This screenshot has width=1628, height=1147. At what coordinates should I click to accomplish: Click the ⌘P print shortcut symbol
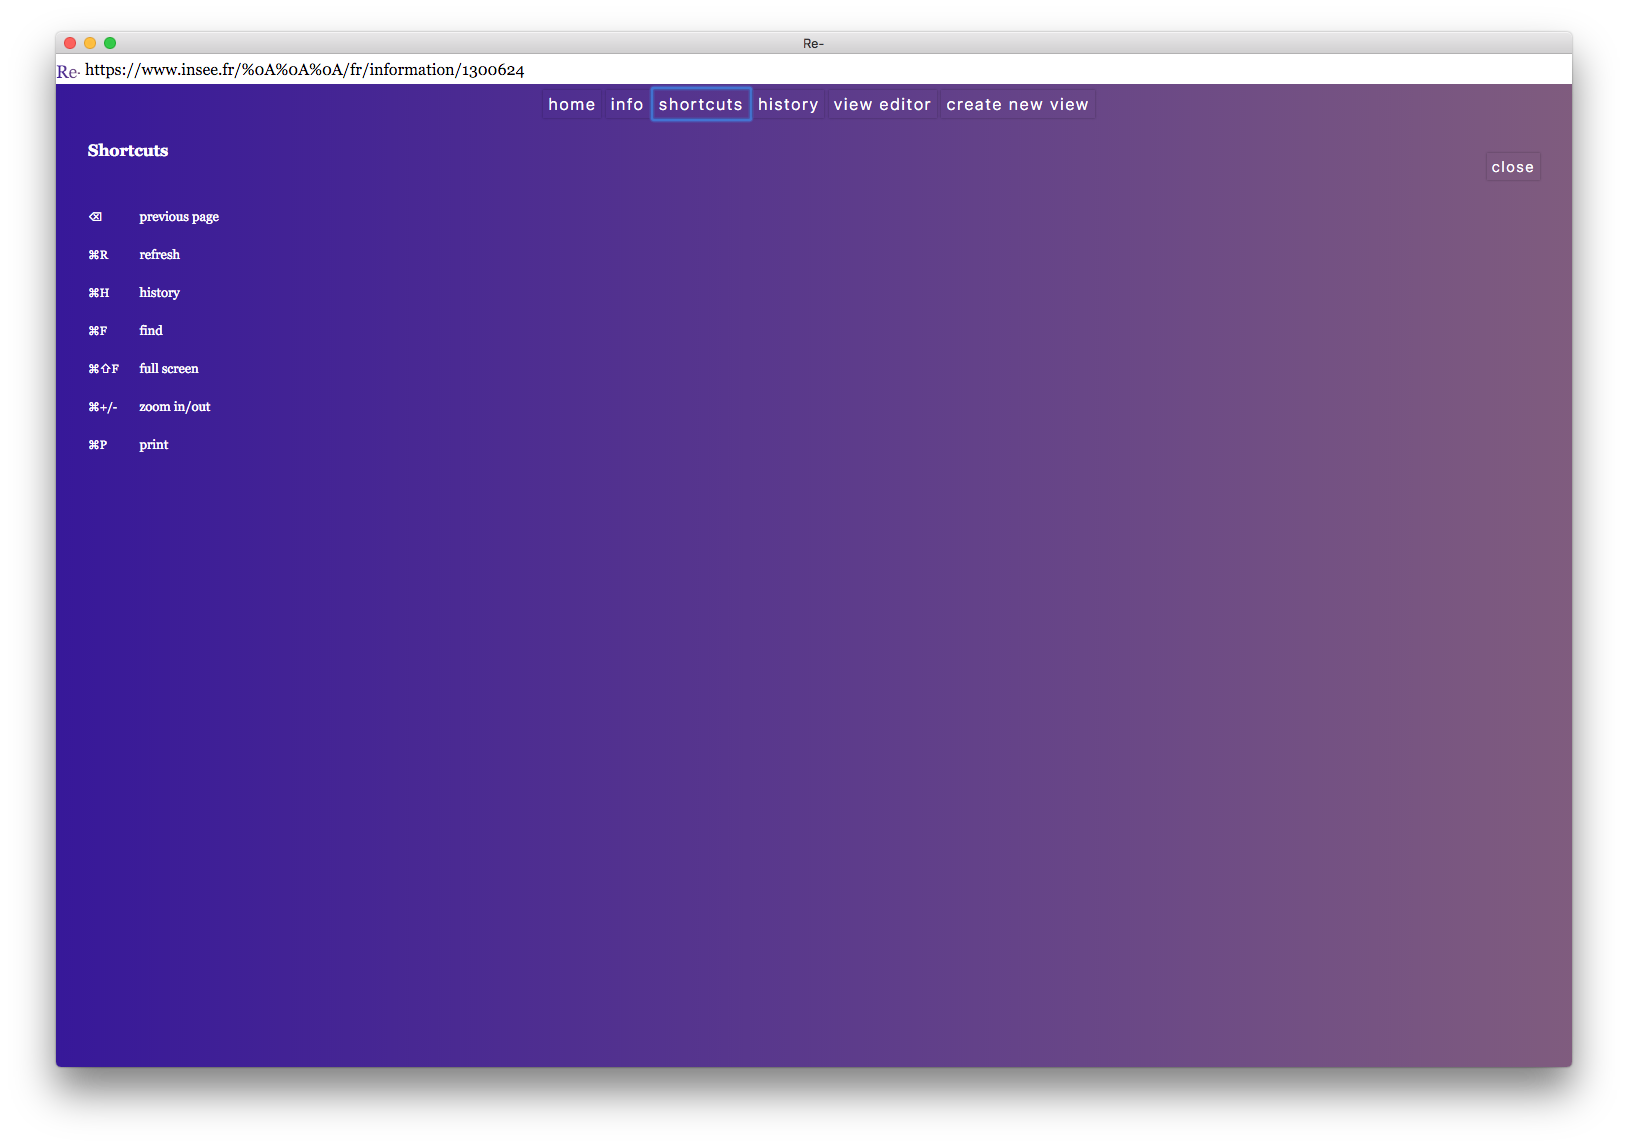pos(97,445)
